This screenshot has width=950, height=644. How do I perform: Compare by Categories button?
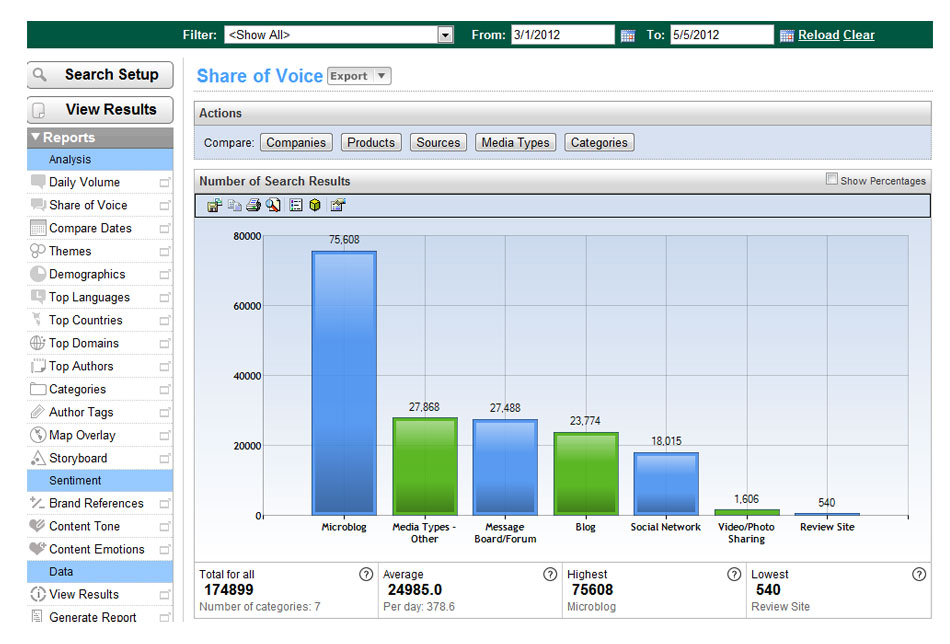(x=599, y=142)
